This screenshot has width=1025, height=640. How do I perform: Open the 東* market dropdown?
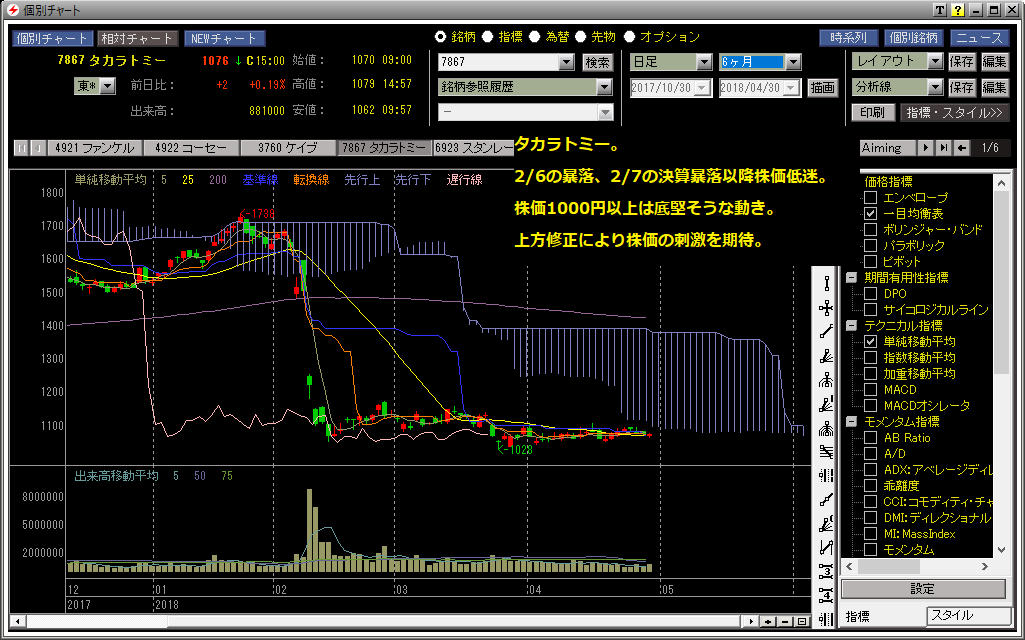(x=109, y=86)
